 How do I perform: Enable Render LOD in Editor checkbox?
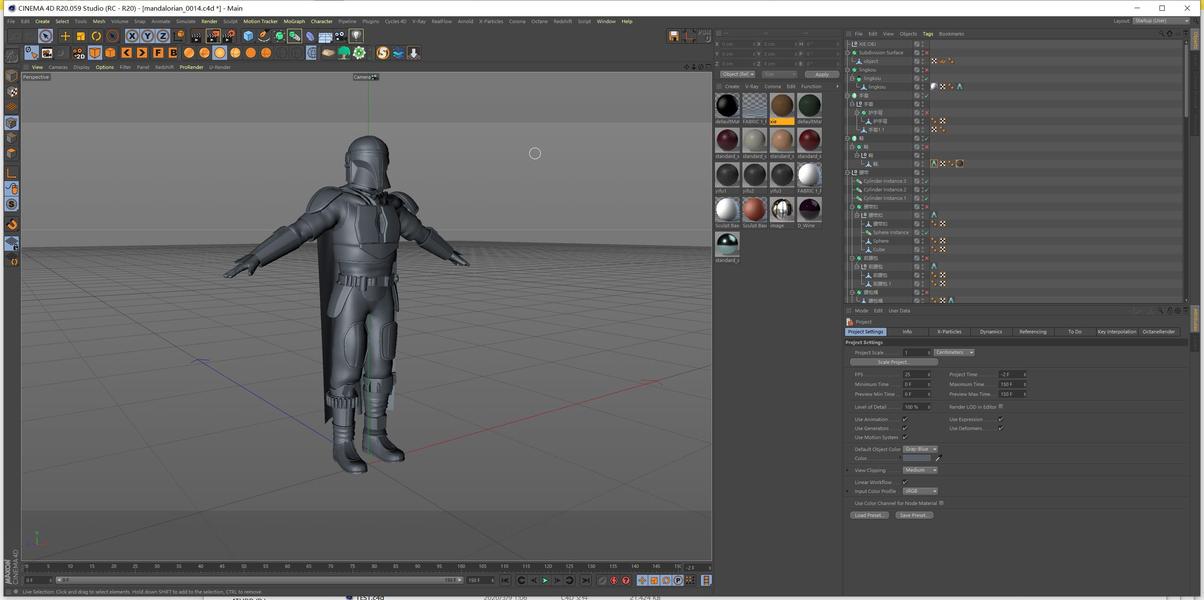click(x=1001, y=407)
